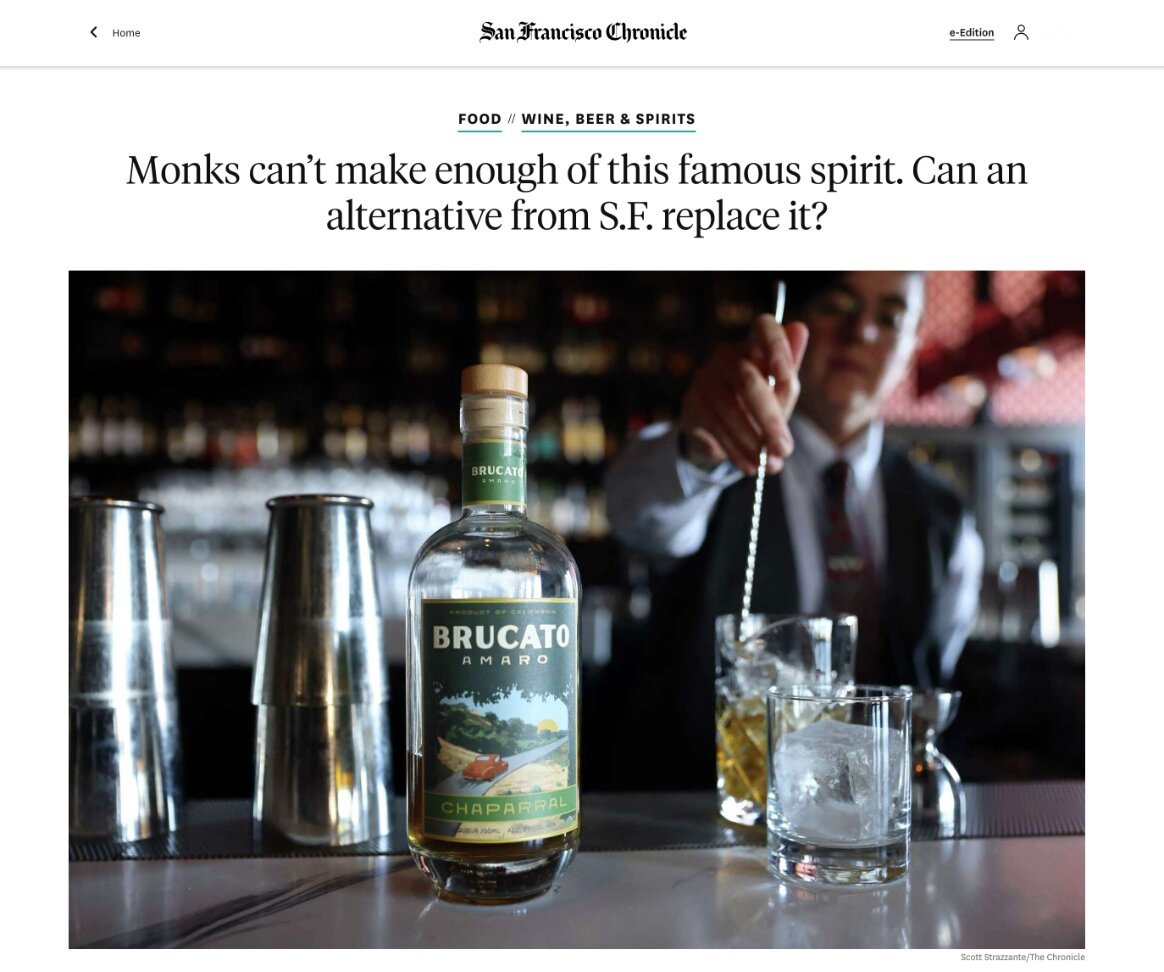Image resolution: width=1164 pixels, height=972 pixels.
Task: Go to the San Francisco Chronicle logo homepage
Action: [x=583, y=32]
